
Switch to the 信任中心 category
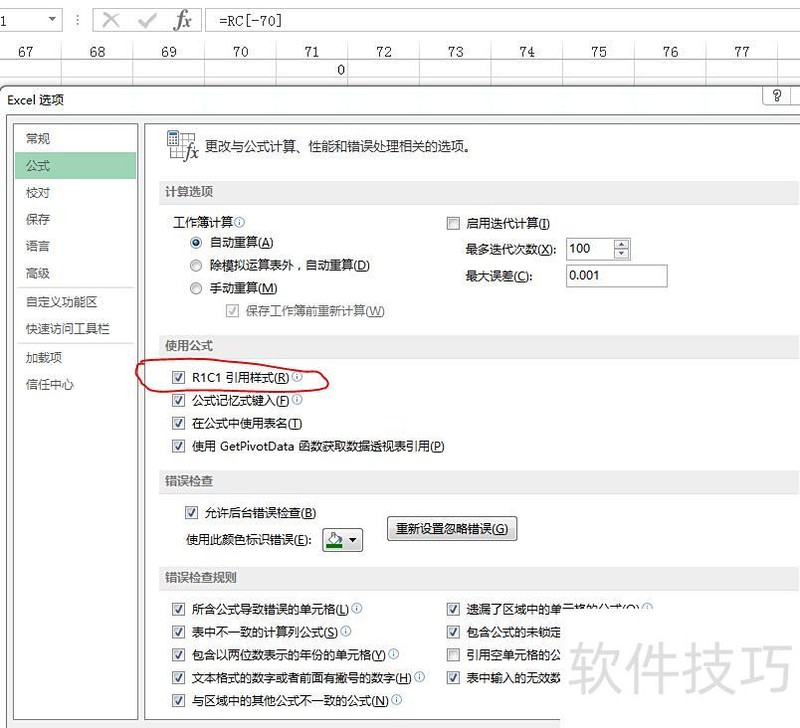pyautogui.click(x=50, y=384)
